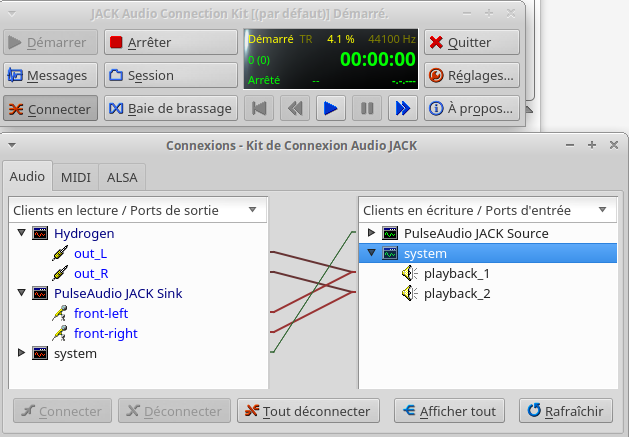Click the transport fast-forward button
629x437 pixels.
(x=403, y=108)
